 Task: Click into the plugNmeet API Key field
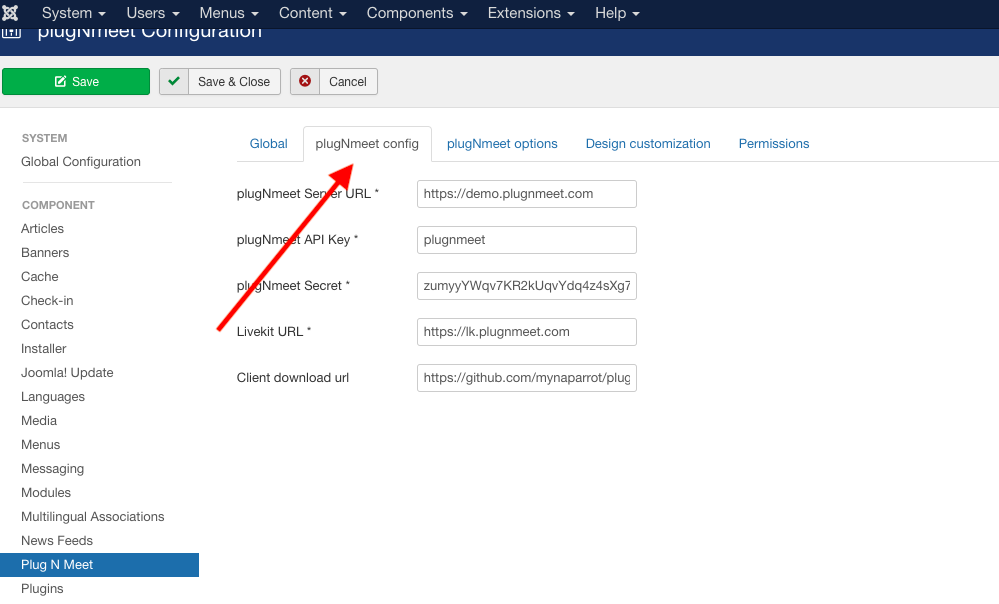526,240
